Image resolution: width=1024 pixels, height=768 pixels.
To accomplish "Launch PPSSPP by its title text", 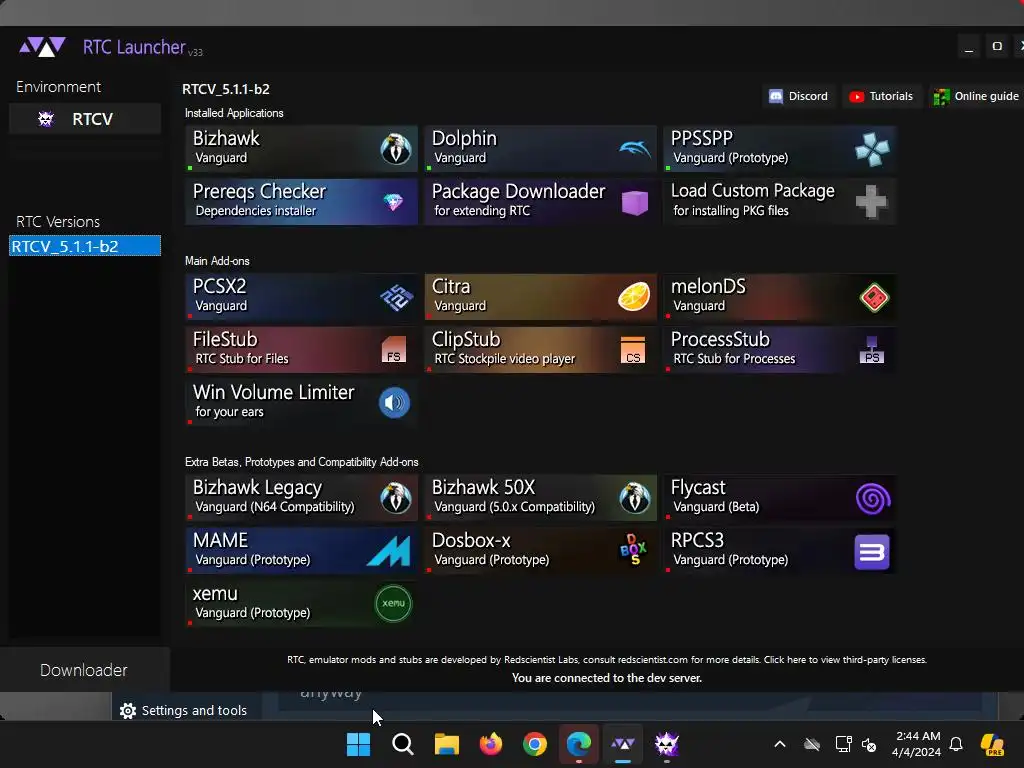I will click(702, 138).
